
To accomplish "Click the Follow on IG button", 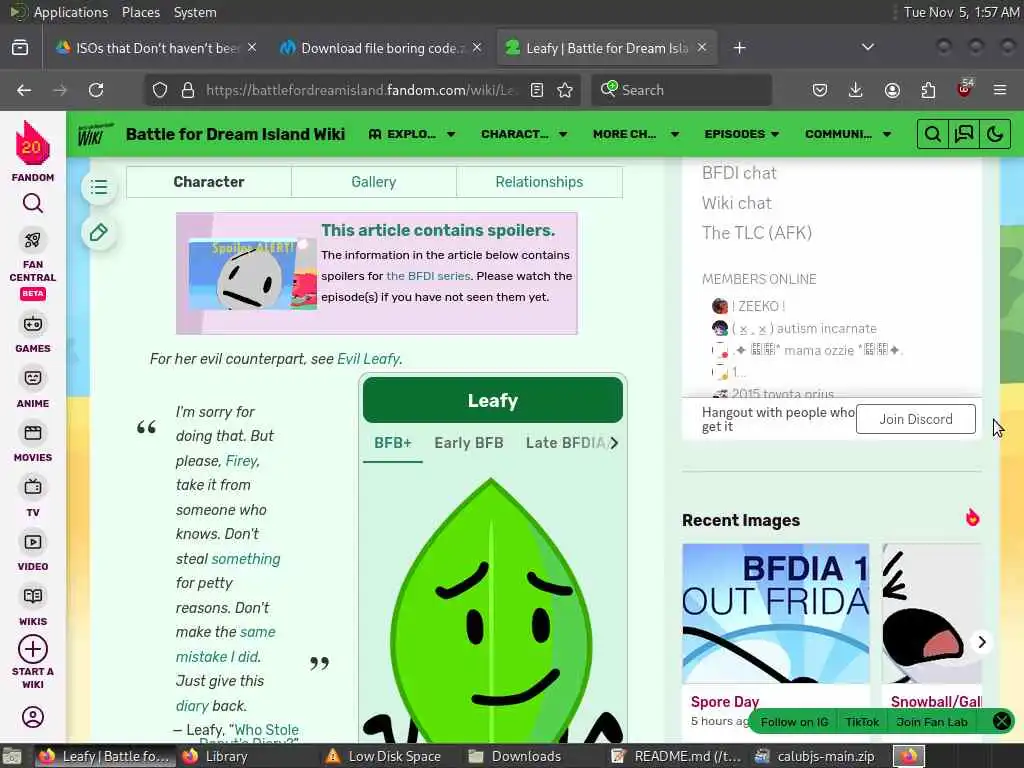I will click(x=794, y=722).
